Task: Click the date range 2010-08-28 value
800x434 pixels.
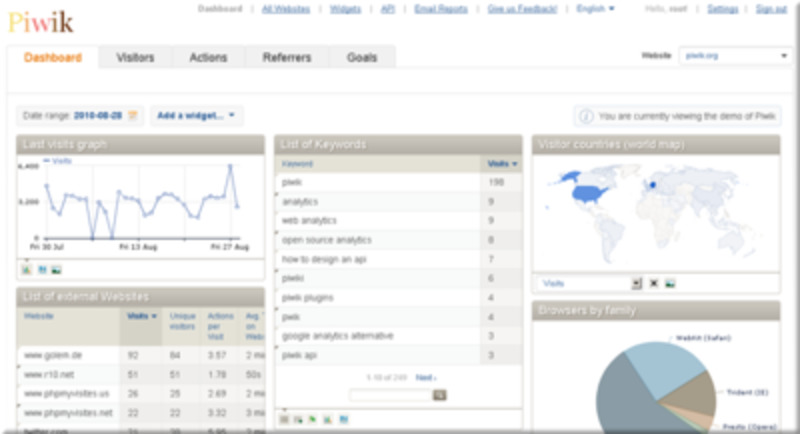Action: (98, 116)
